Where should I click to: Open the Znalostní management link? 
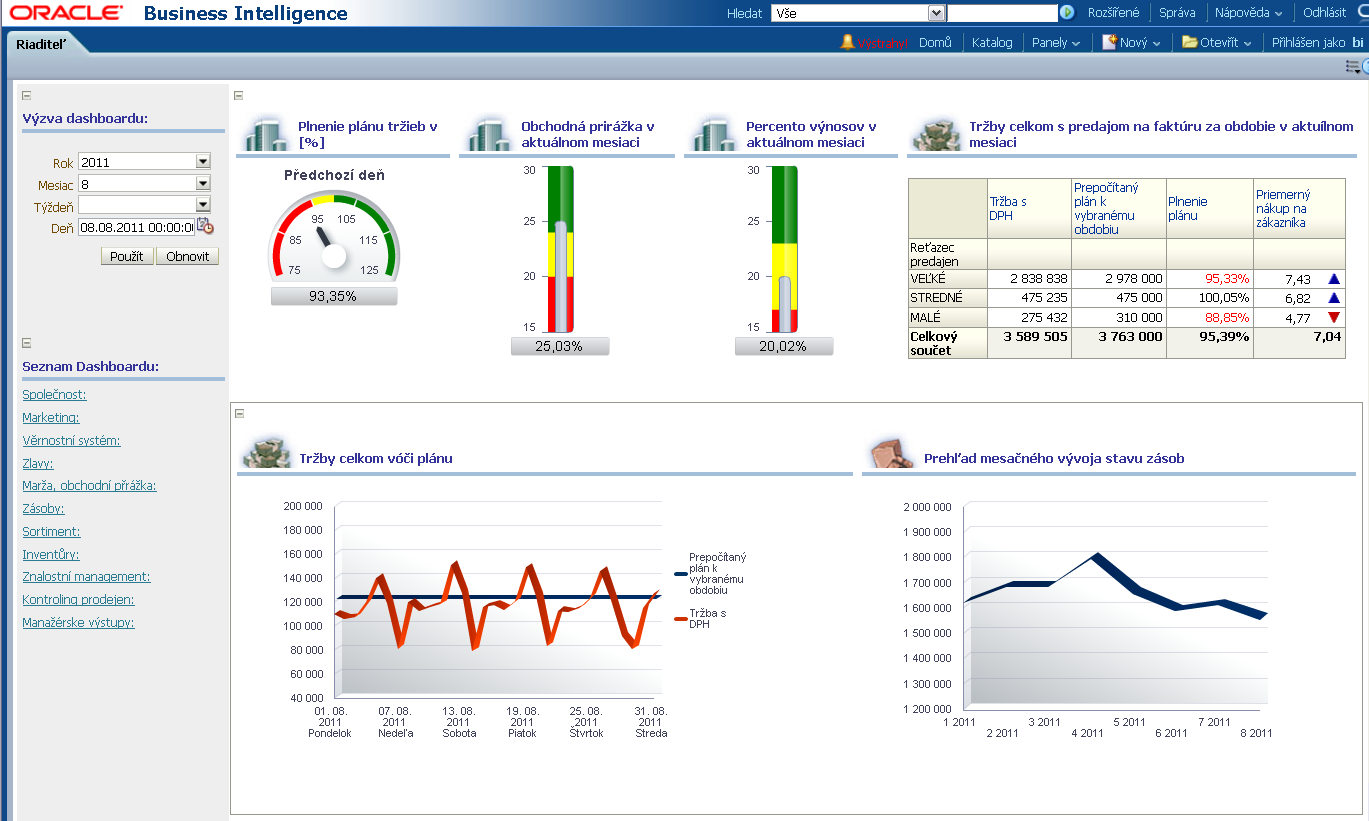click(86, 577)
